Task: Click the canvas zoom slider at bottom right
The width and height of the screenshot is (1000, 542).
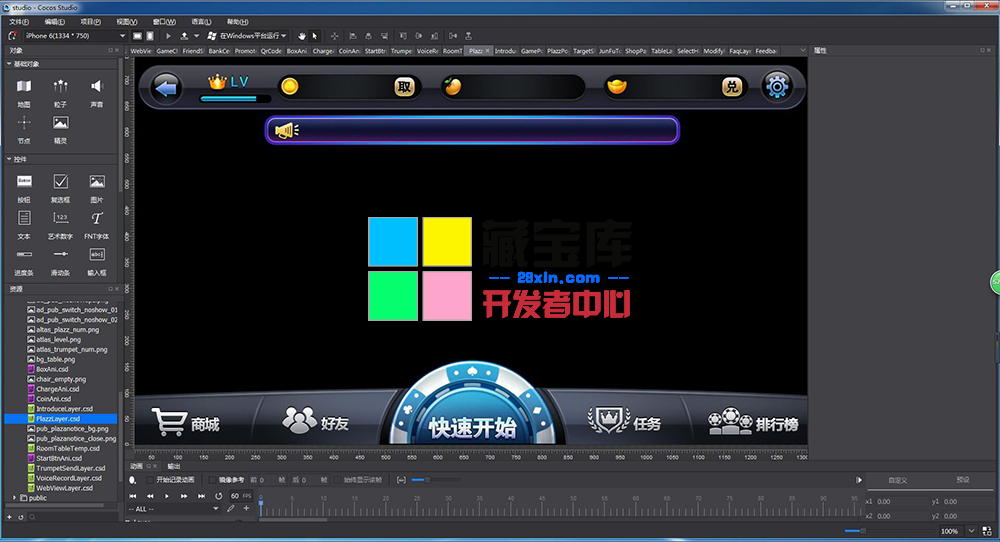Action: 888,531
